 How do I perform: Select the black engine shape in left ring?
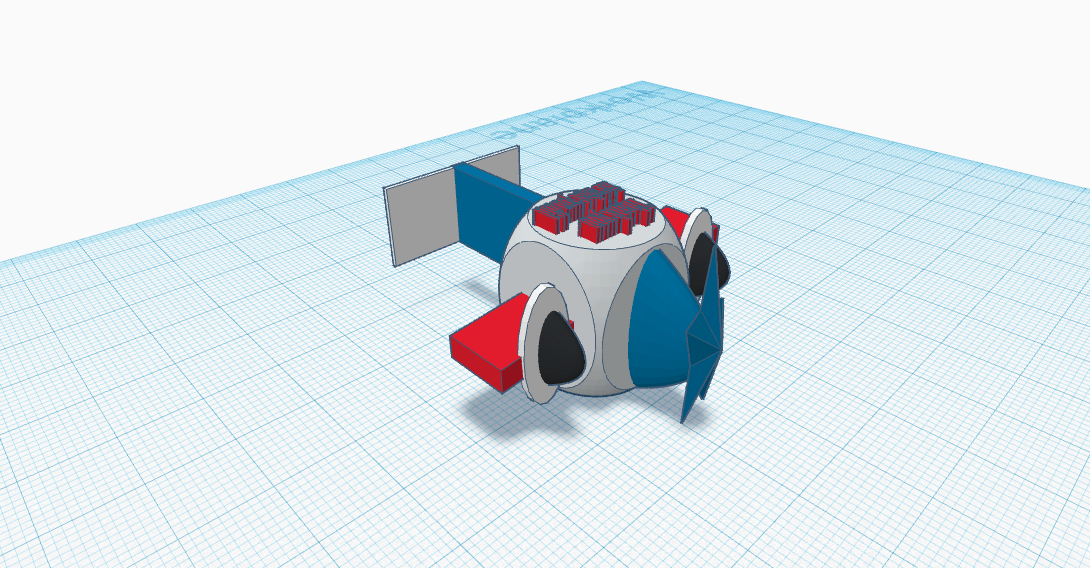pyautogui.click(x=560, y=348)
